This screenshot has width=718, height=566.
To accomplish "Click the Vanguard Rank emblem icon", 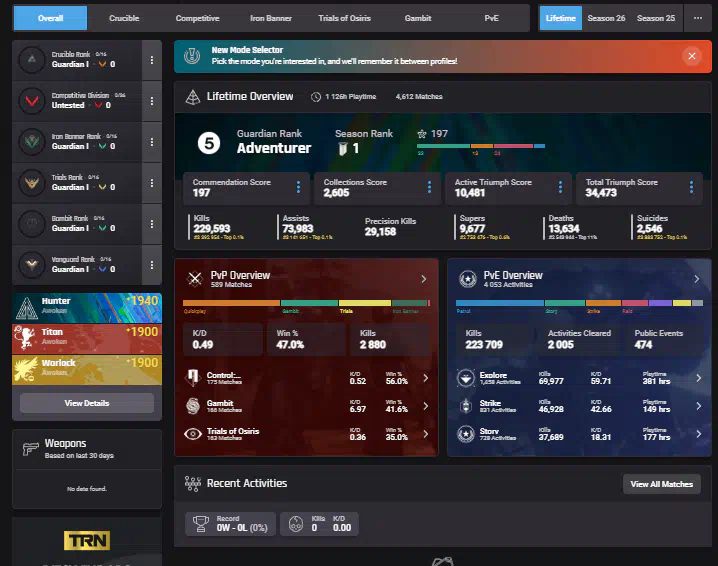I will pyautogui.click(x=32, y=265).
